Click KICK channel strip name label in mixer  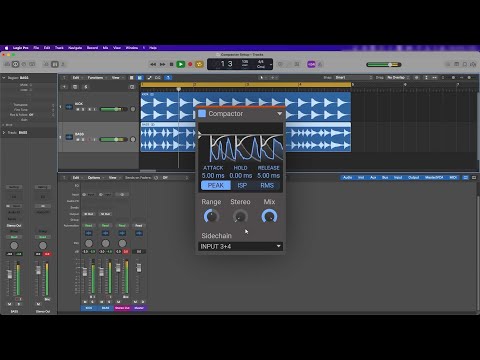[89, 308]
